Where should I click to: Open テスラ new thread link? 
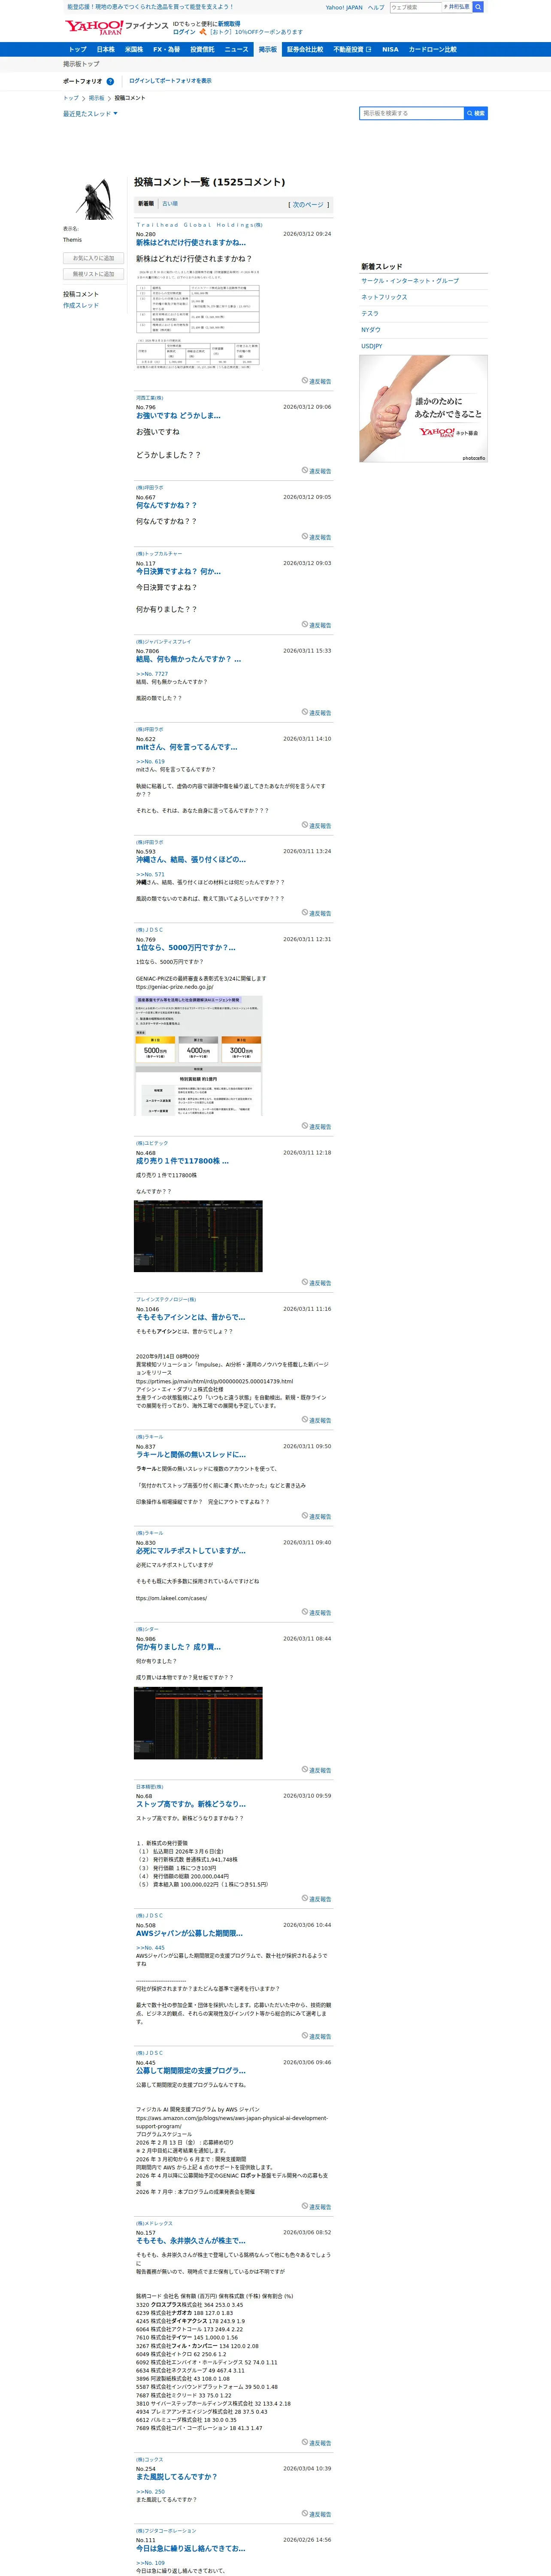370,314
